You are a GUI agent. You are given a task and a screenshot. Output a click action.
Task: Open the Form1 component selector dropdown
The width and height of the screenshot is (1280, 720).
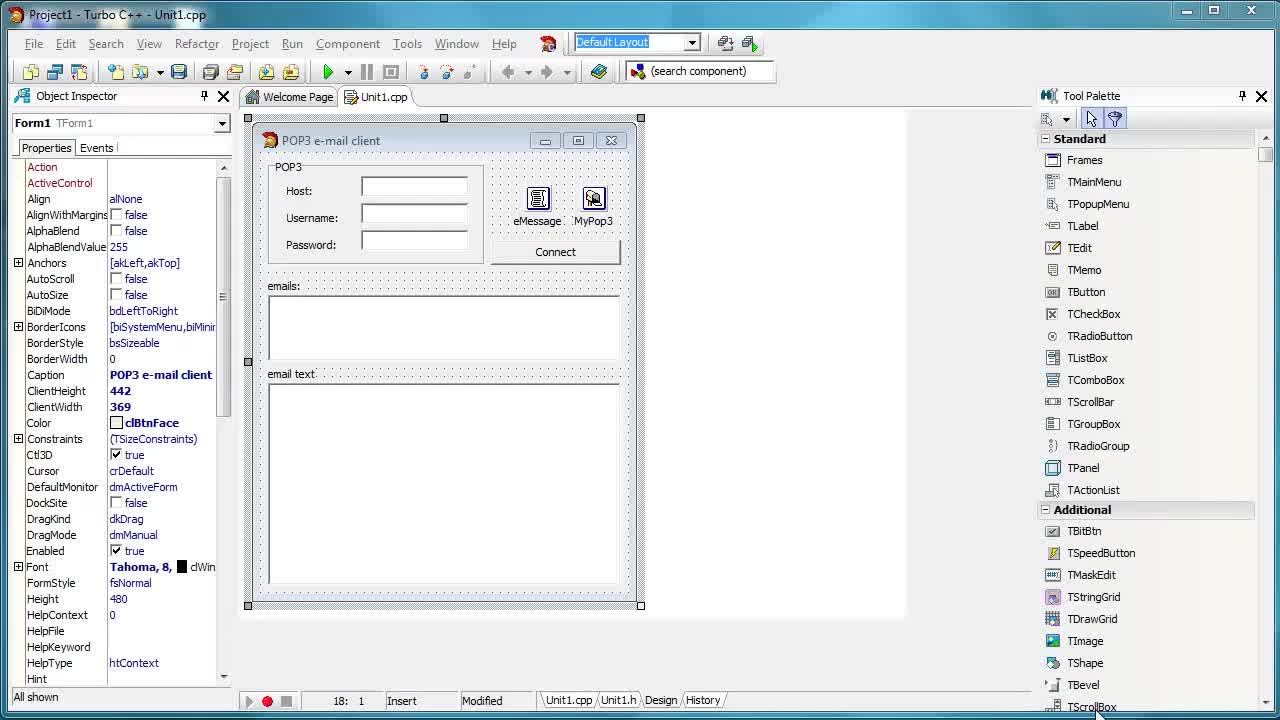(222, 123)
